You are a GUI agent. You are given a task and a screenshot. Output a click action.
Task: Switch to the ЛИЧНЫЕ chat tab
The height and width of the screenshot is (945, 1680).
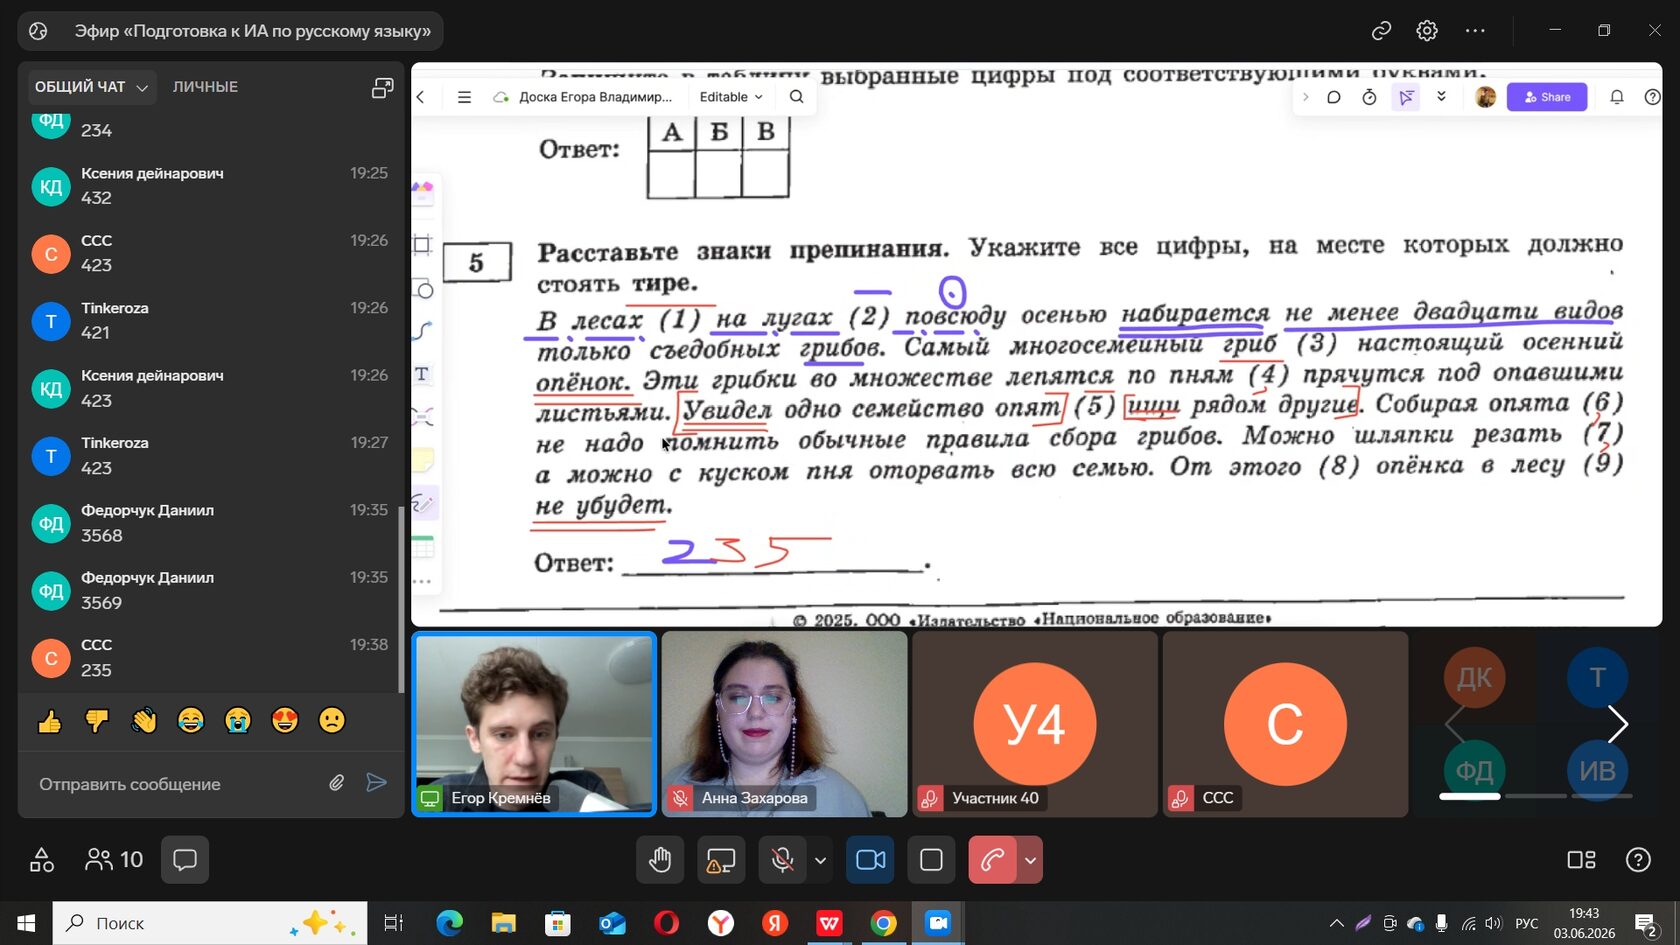[205, 87]
